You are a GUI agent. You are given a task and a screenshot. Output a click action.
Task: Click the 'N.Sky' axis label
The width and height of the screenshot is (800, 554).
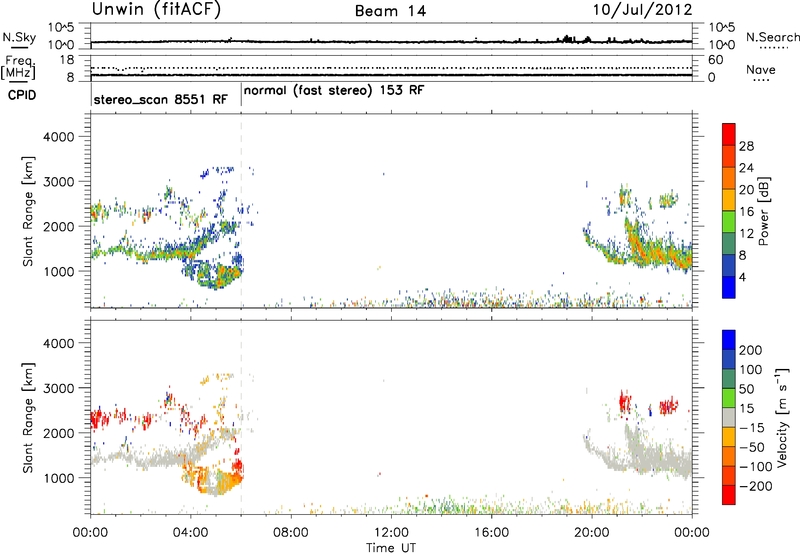coord(19,37)
